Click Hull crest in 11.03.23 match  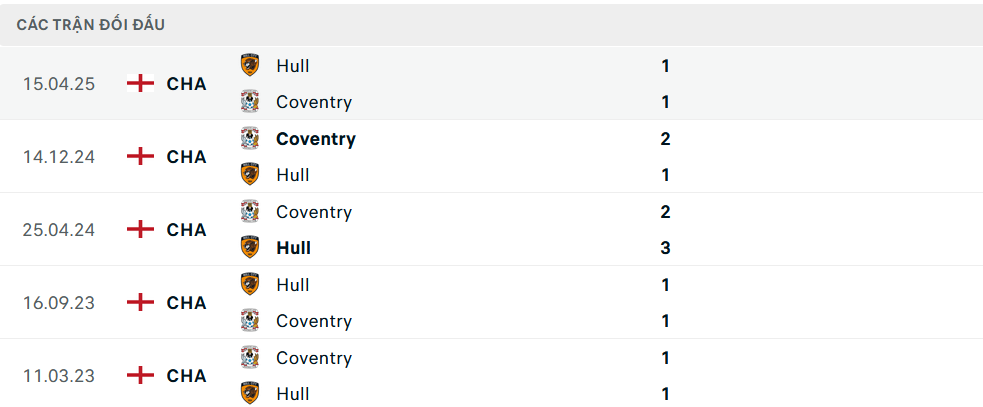pyautogui.click(x=250, y=393)
